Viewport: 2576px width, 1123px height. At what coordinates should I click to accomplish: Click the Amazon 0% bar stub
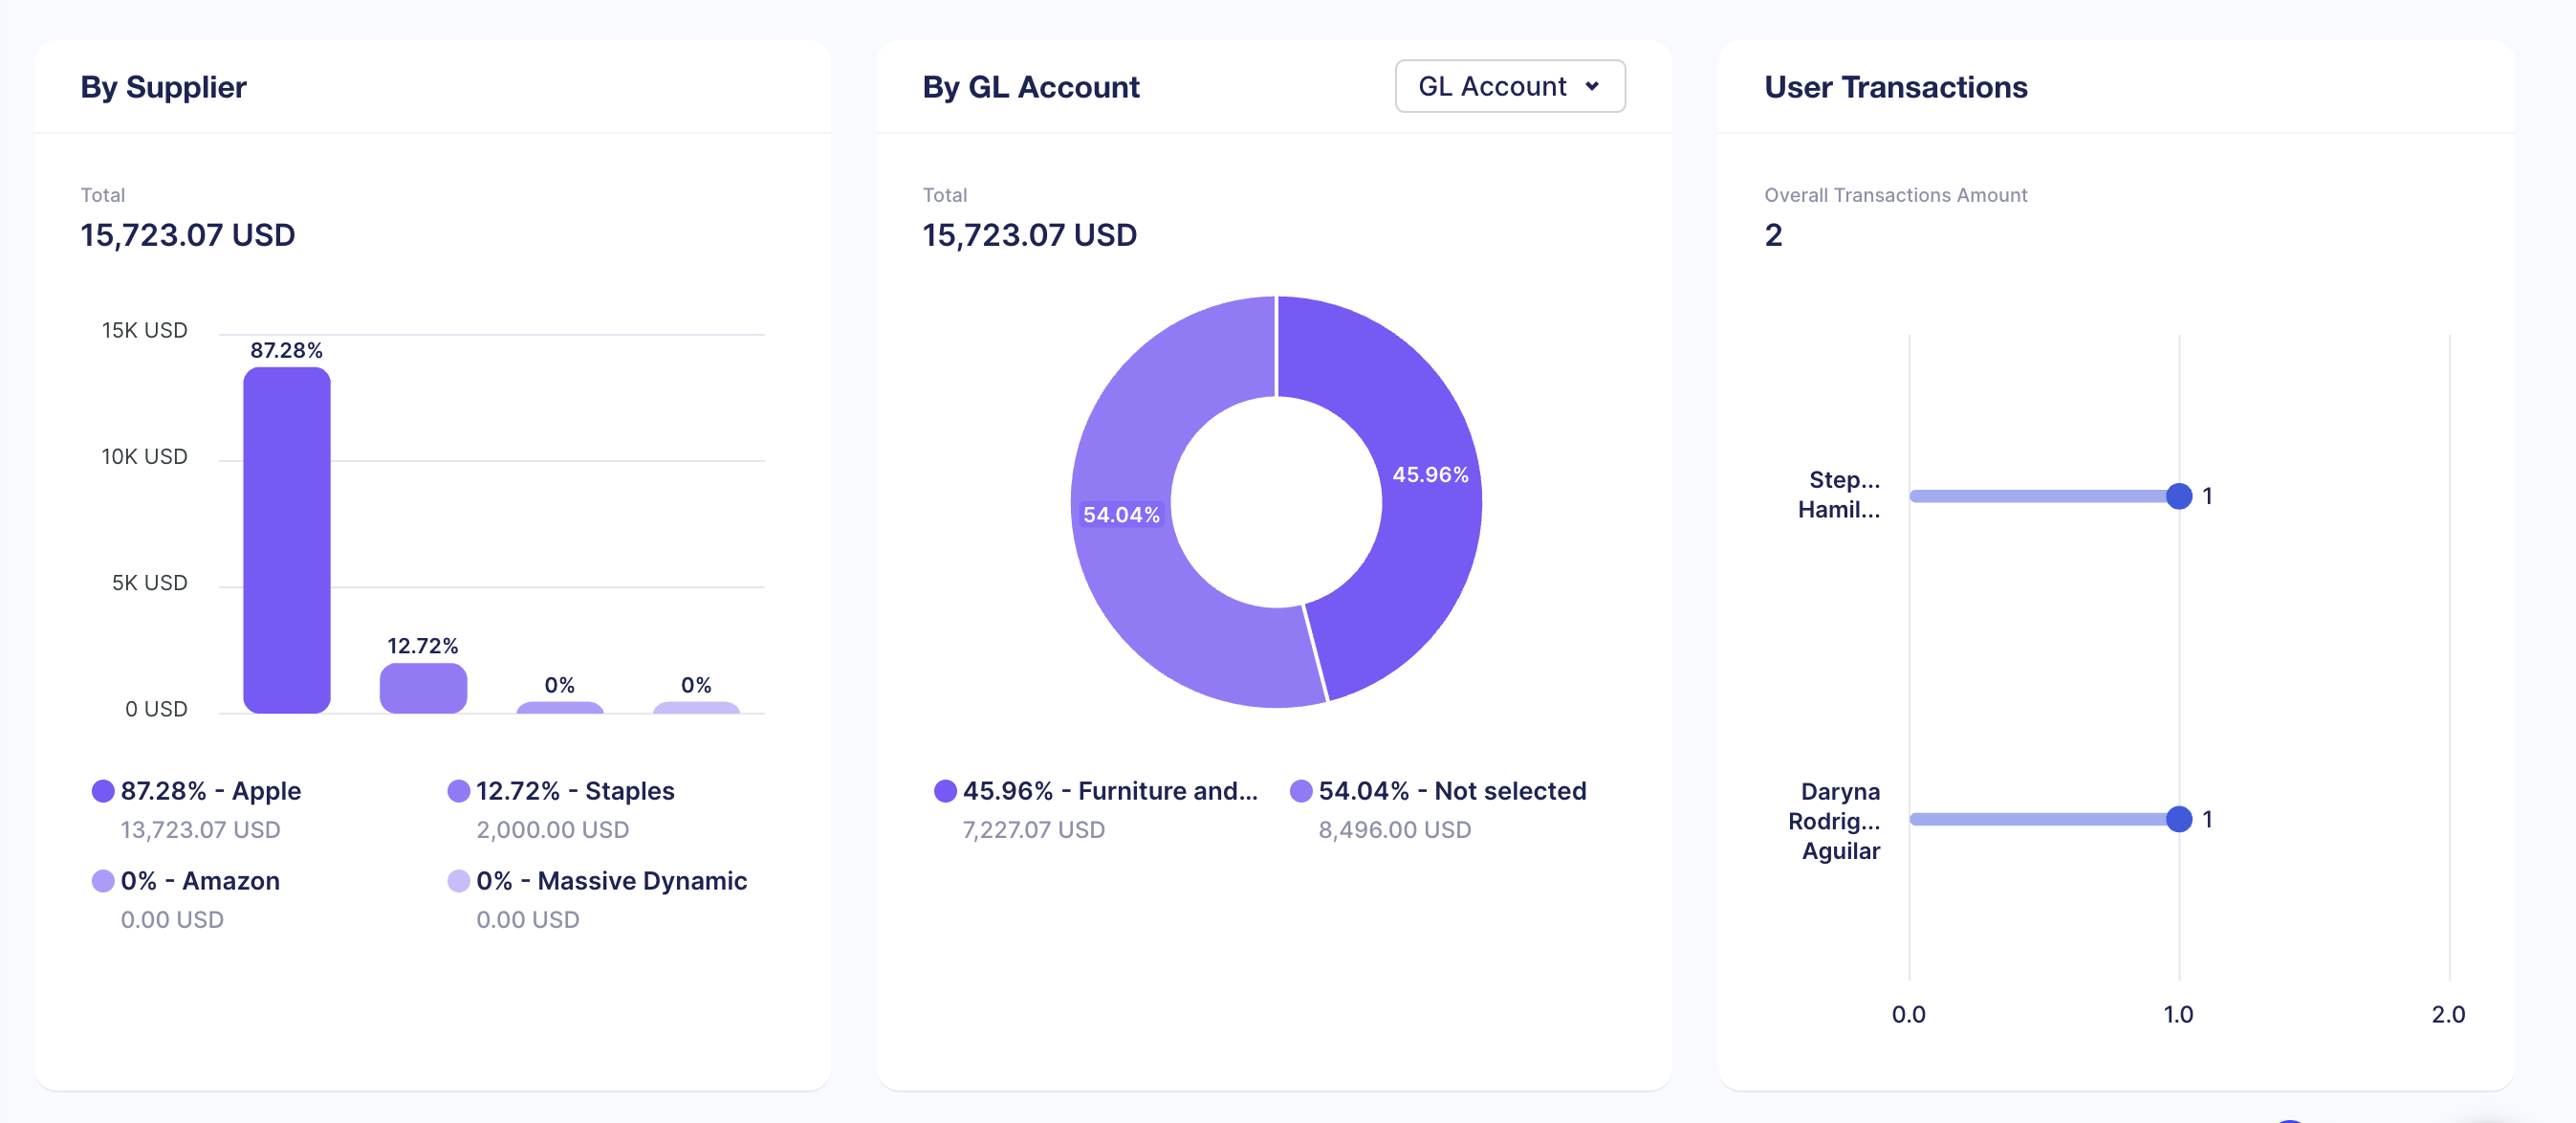[x=559, y=708]
